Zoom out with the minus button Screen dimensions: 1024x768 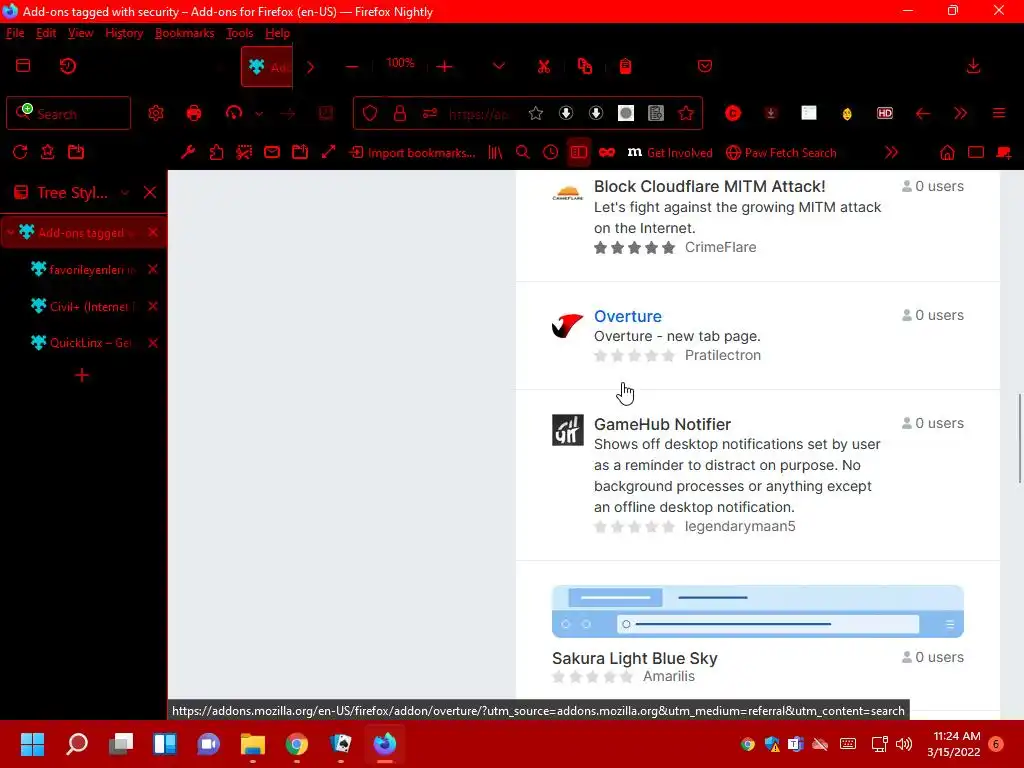click(x=351, y=67)
